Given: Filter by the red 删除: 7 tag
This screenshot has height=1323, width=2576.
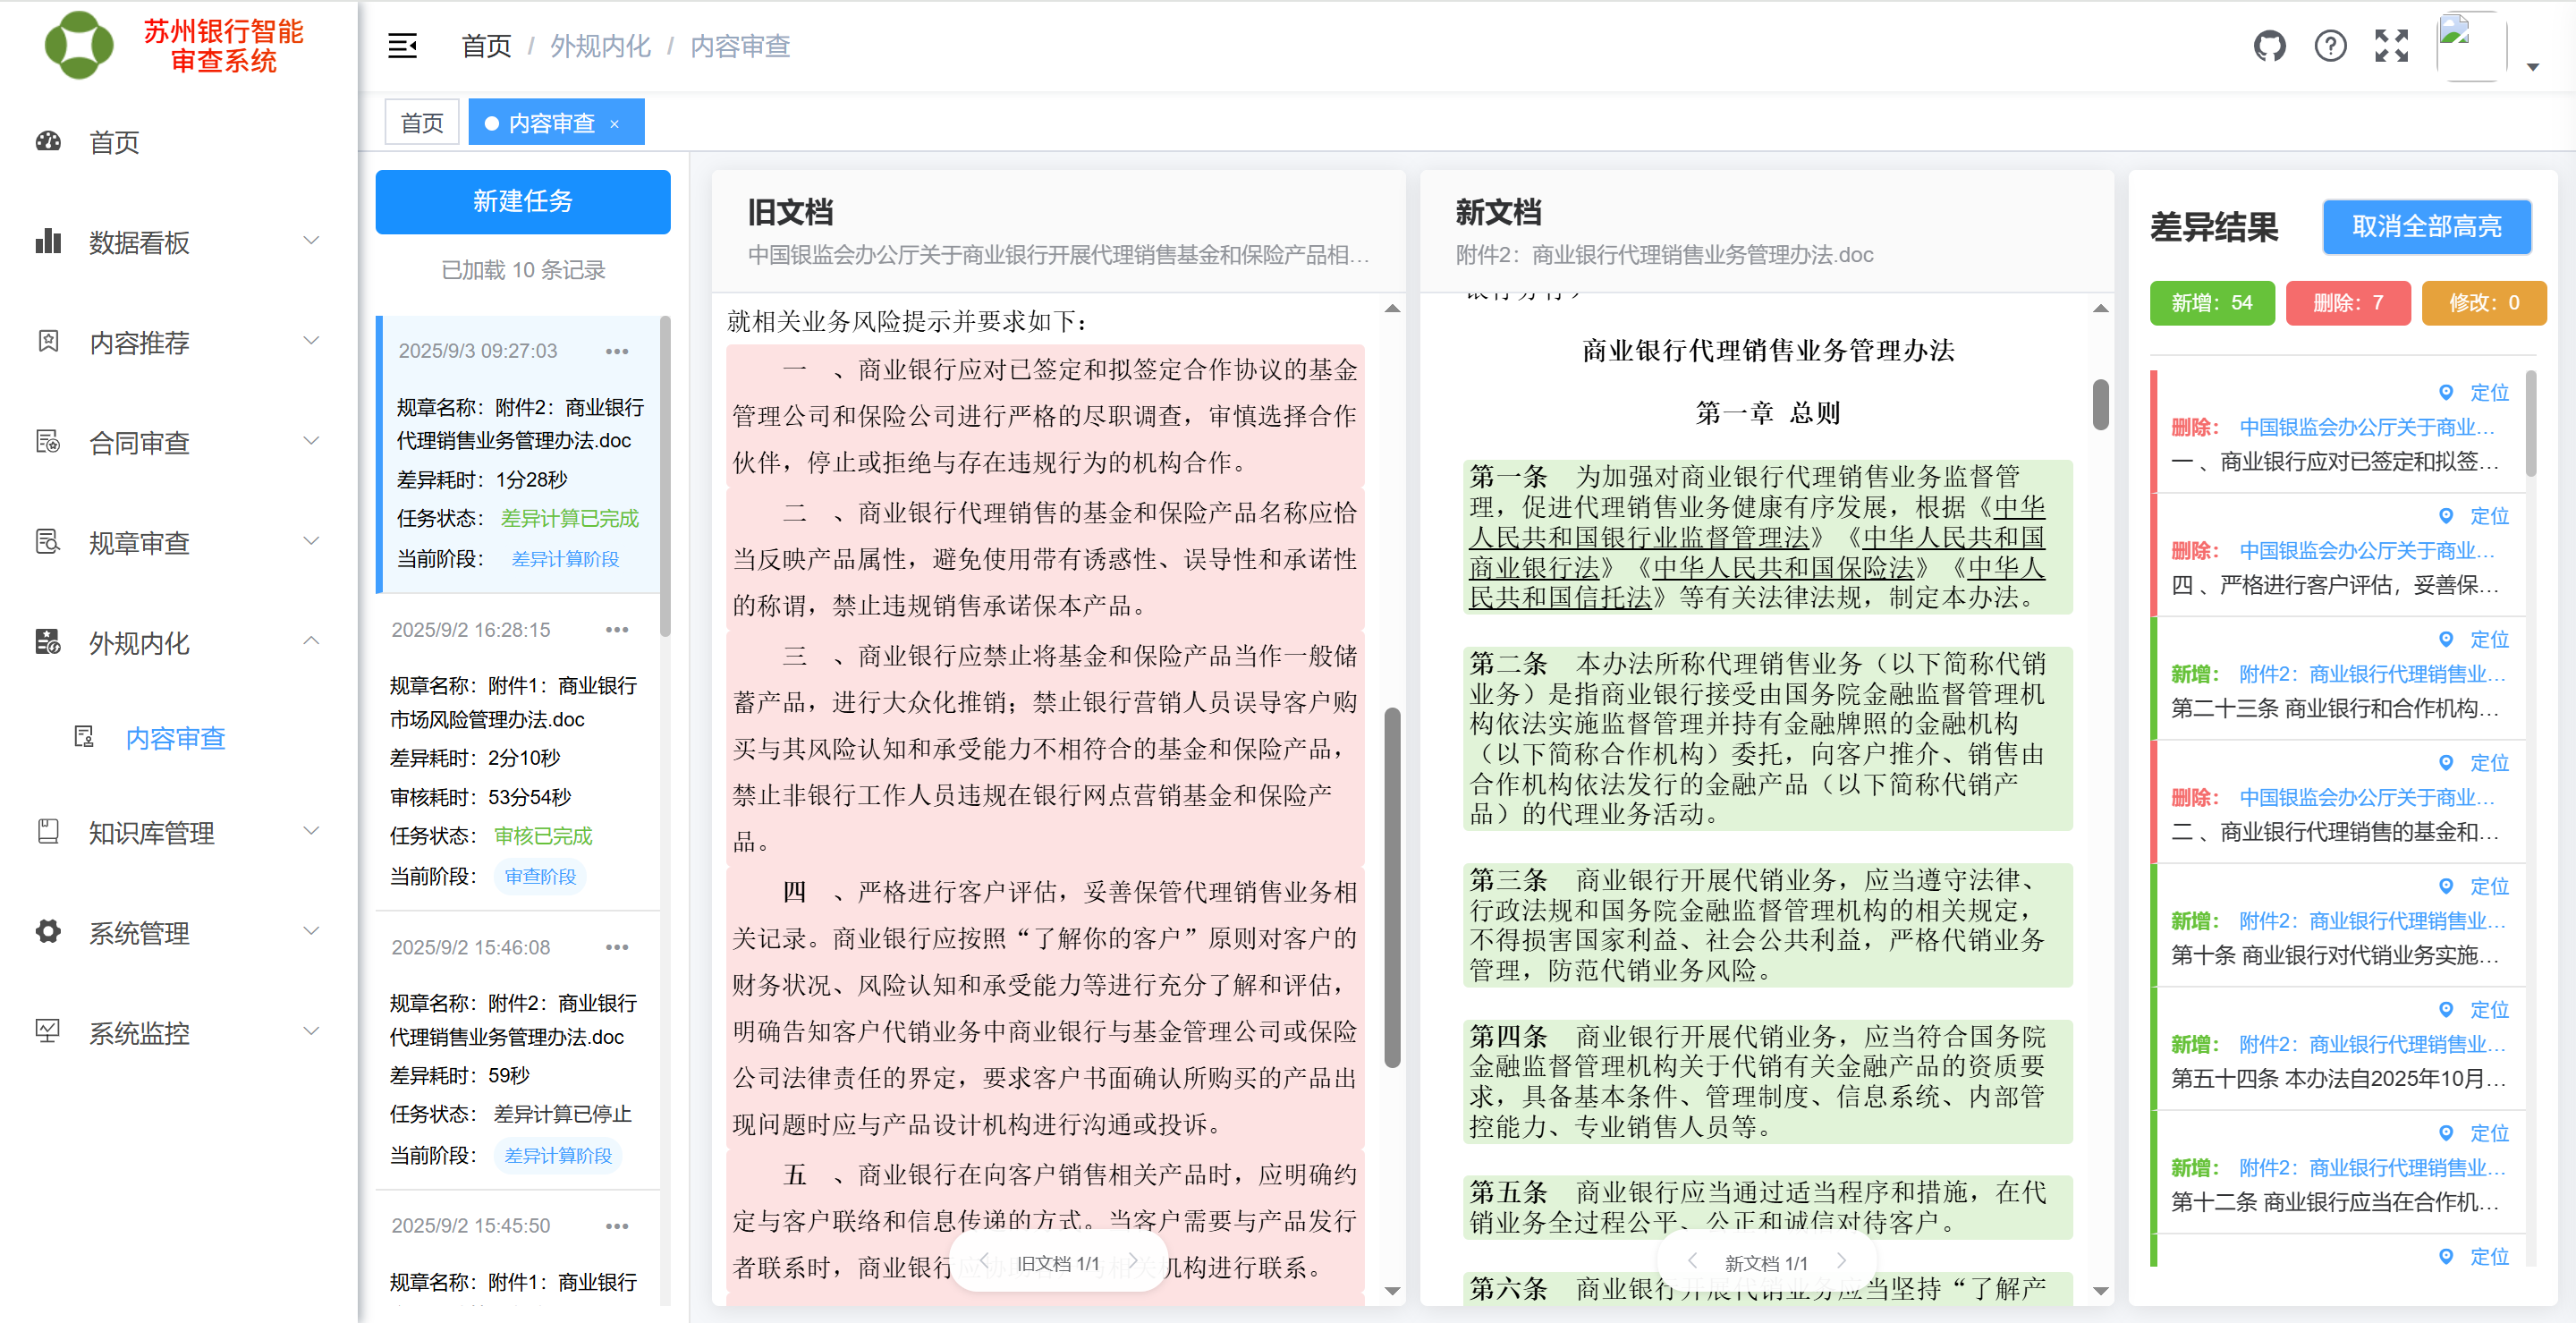Looking at the screenshot, I should pos(2348,303).
